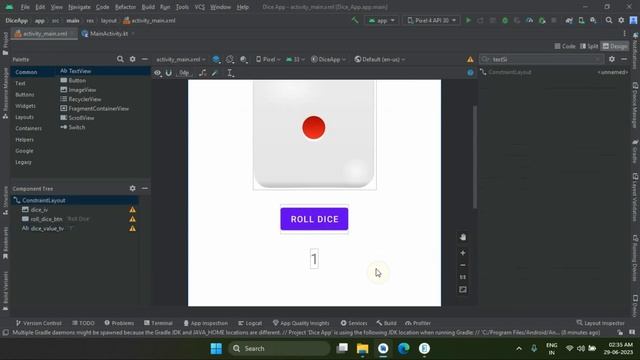Pick ImageView from Palette list
The image size is (640, 360).
tap(78, 90)
